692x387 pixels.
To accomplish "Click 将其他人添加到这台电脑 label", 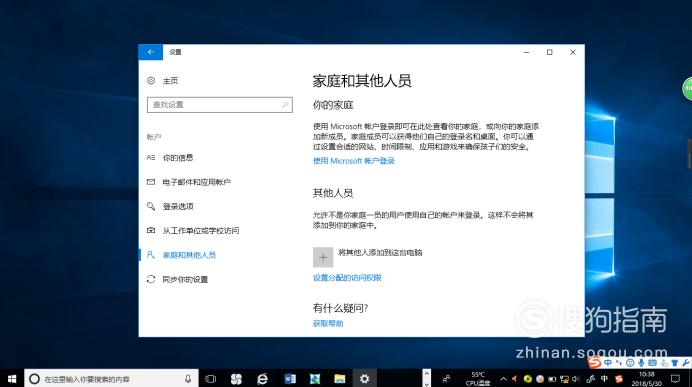I will click(380, 252).
